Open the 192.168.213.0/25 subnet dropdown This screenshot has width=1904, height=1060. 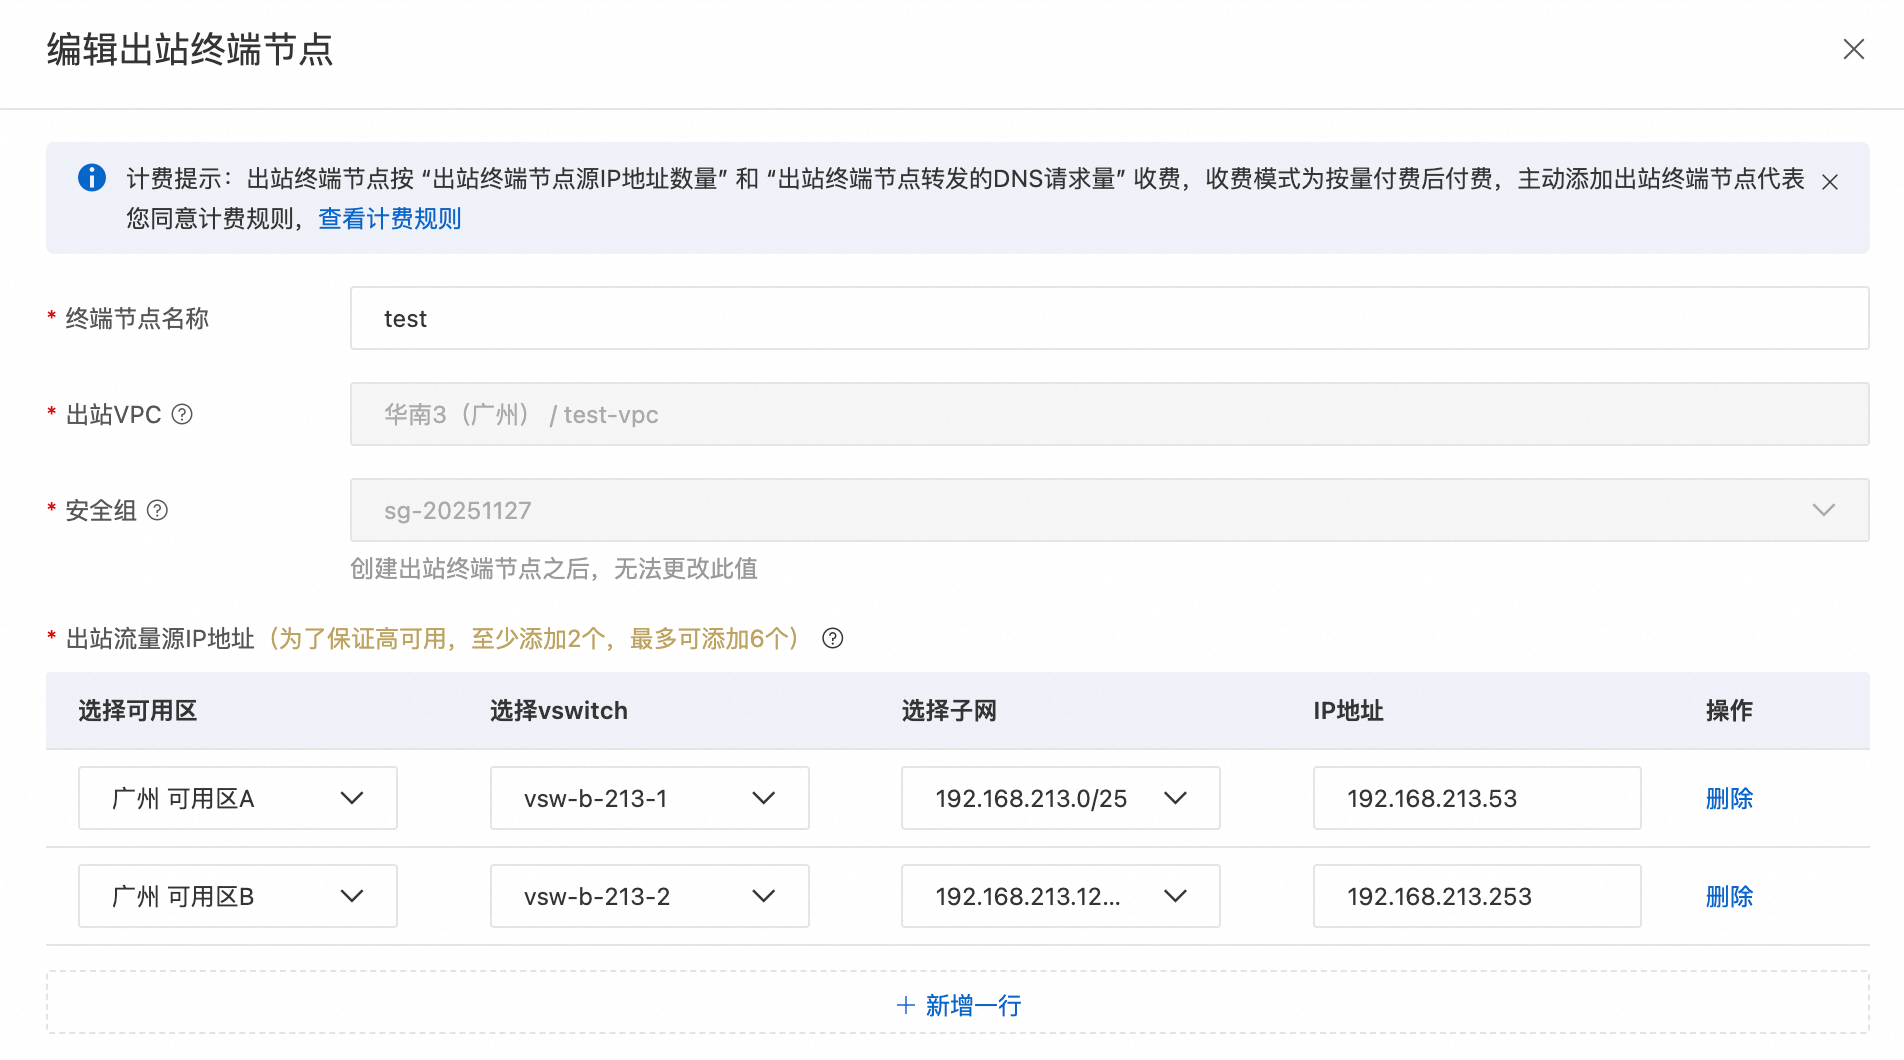[1060, 798]
